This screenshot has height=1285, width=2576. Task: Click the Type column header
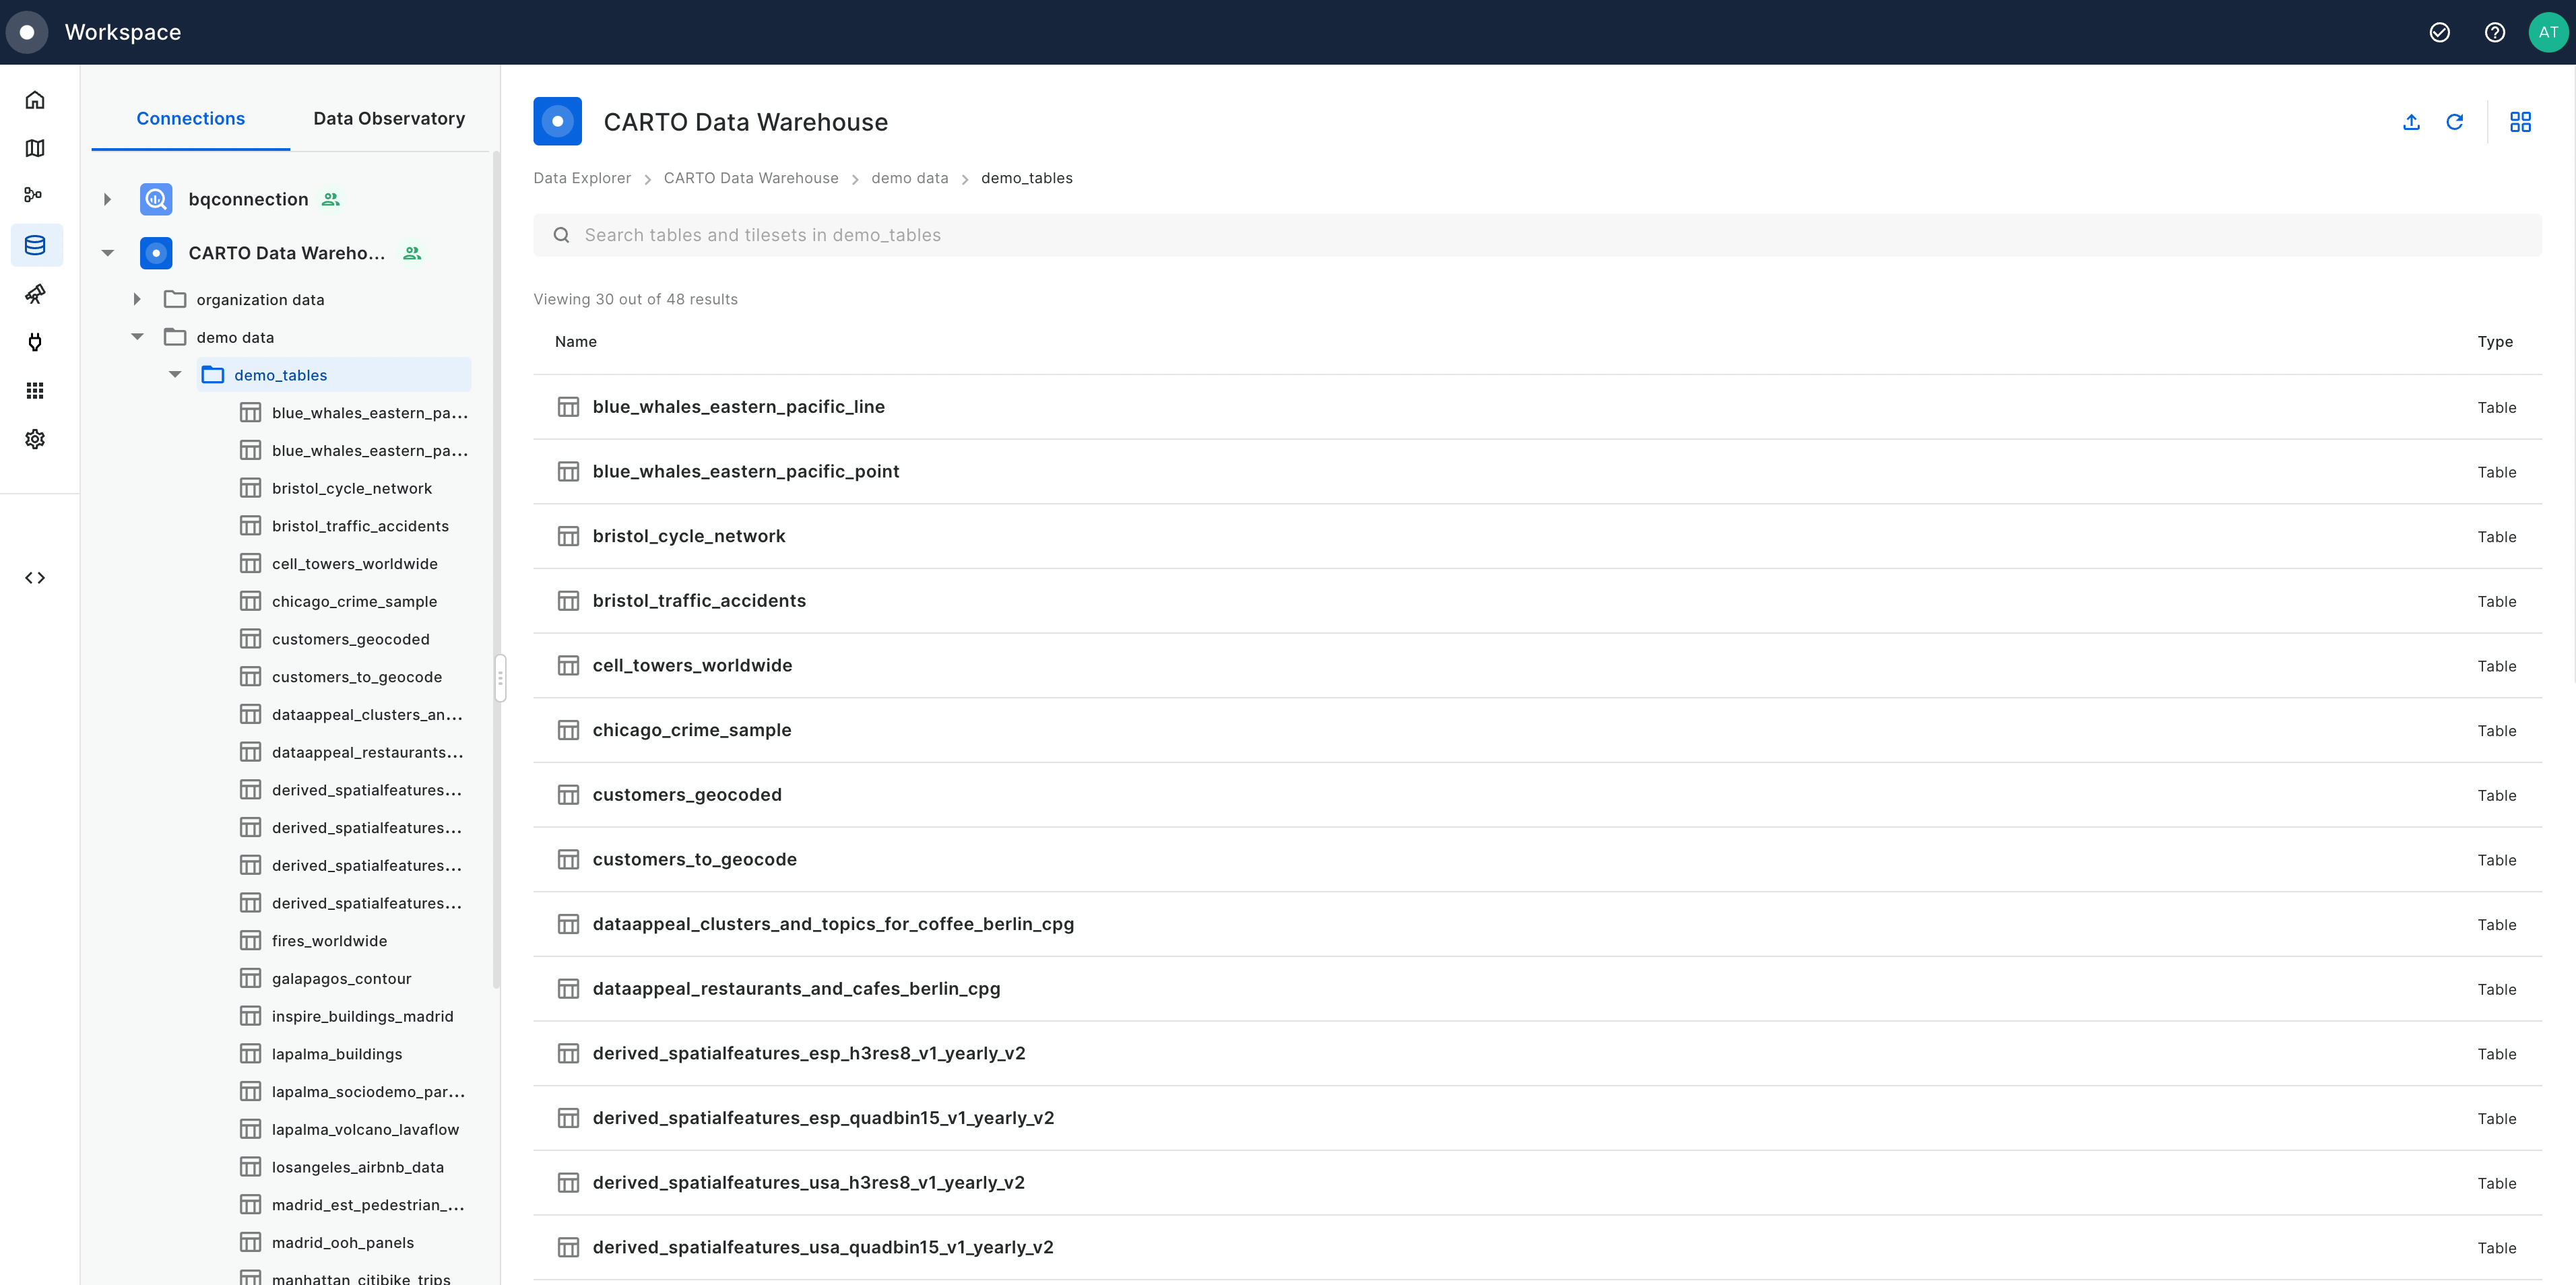pos(2495,342)
